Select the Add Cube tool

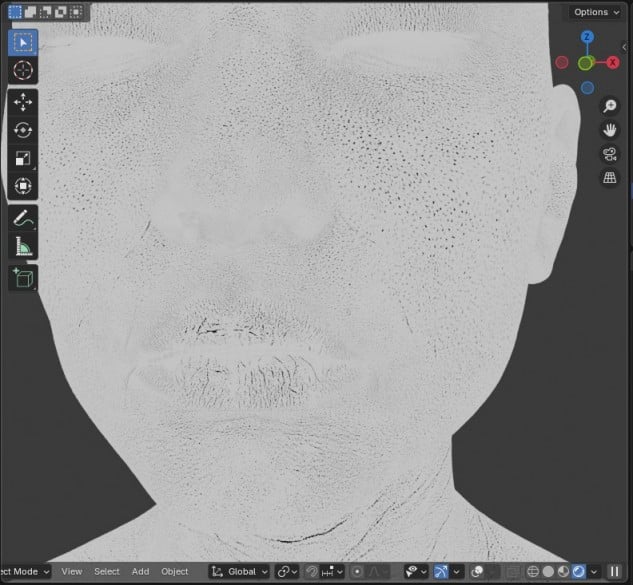[23, 278]
